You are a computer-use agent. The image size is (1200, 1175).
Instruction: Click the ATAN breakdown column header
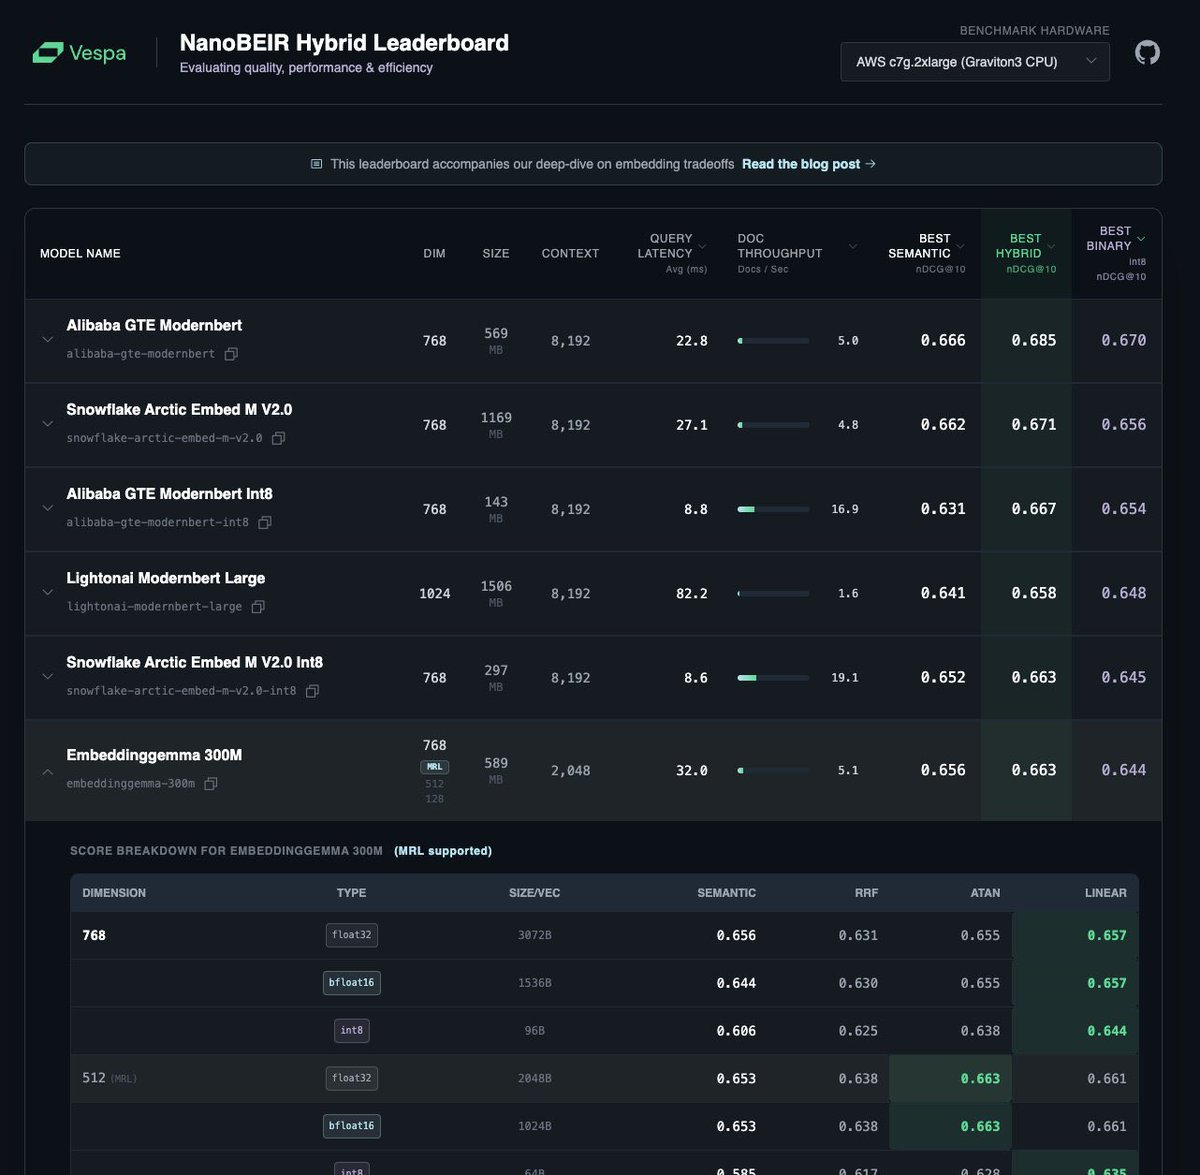click(x=985, y=893)
